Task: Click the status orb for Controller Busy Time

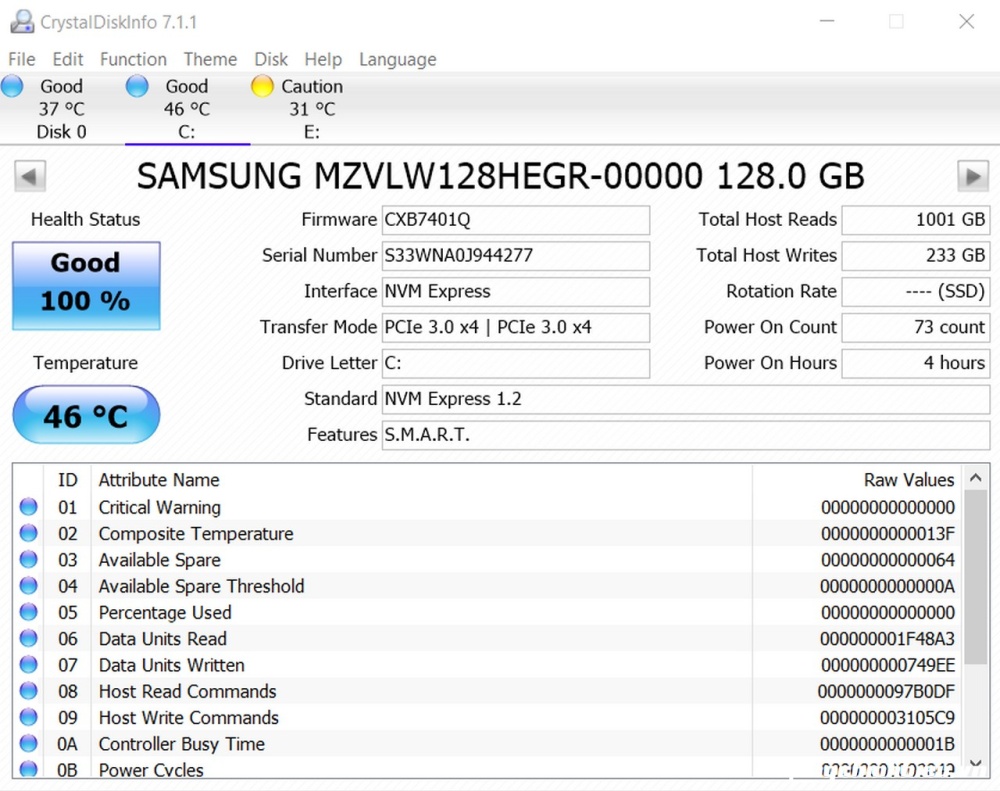Action: pyautogui.click(x=29, y=744)
